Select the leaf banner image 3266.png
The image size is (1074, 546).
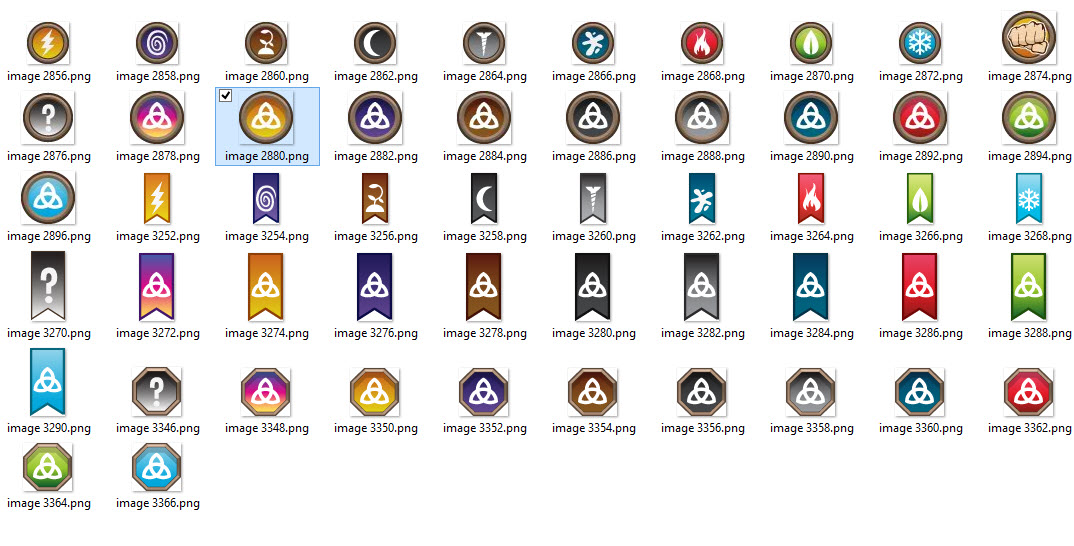(x=919, y=198)
